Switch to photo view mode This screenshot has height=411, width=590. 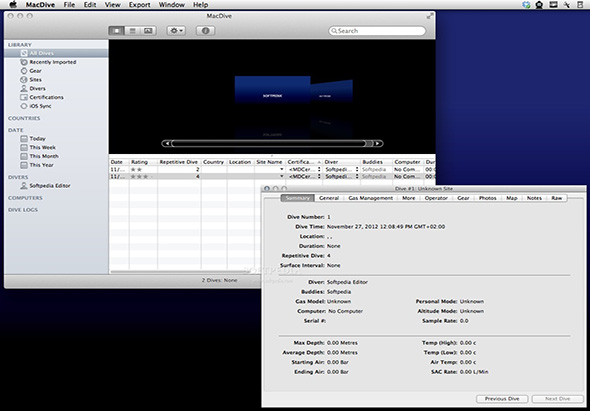click(148, 31)
